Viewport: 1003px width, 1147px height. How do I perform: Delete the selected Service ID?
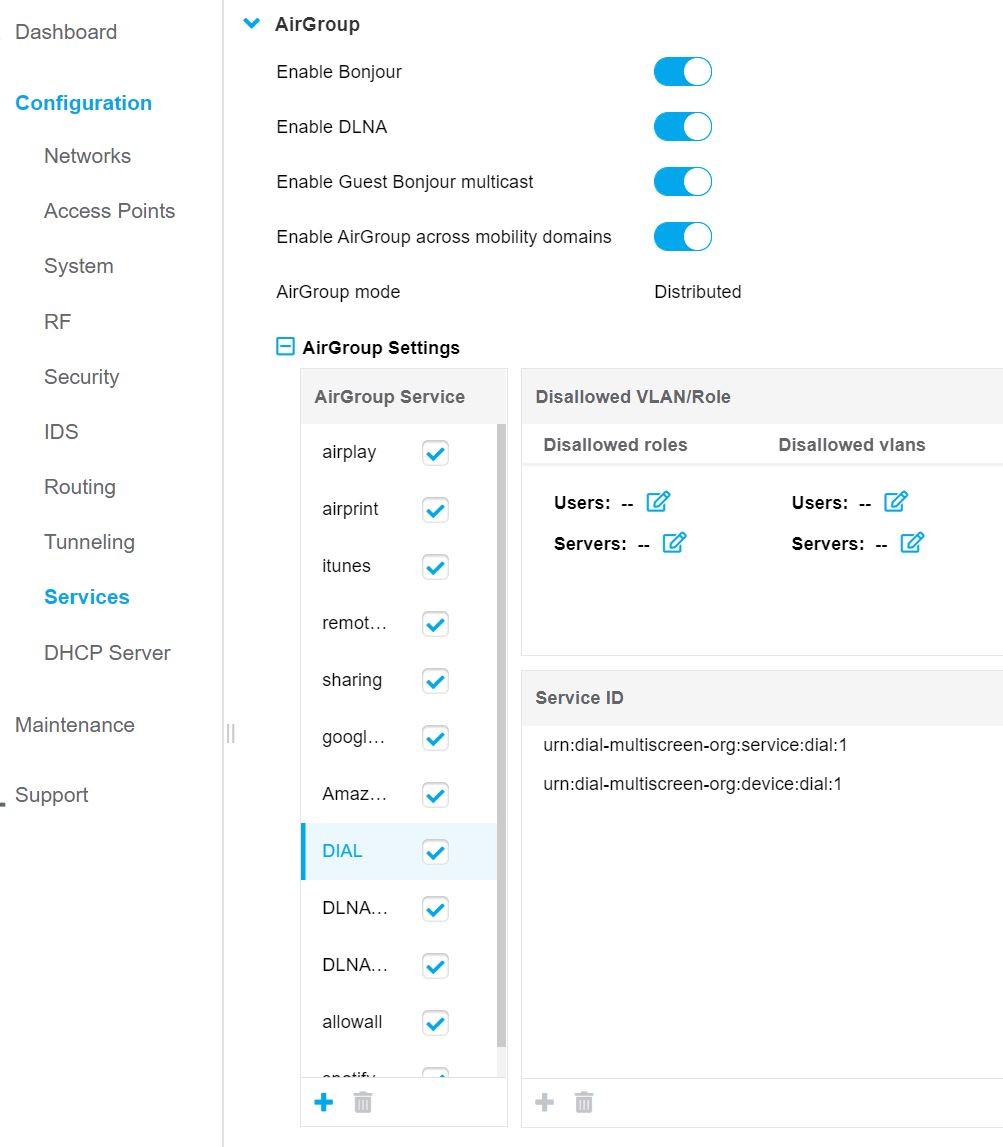point(584,1102)
